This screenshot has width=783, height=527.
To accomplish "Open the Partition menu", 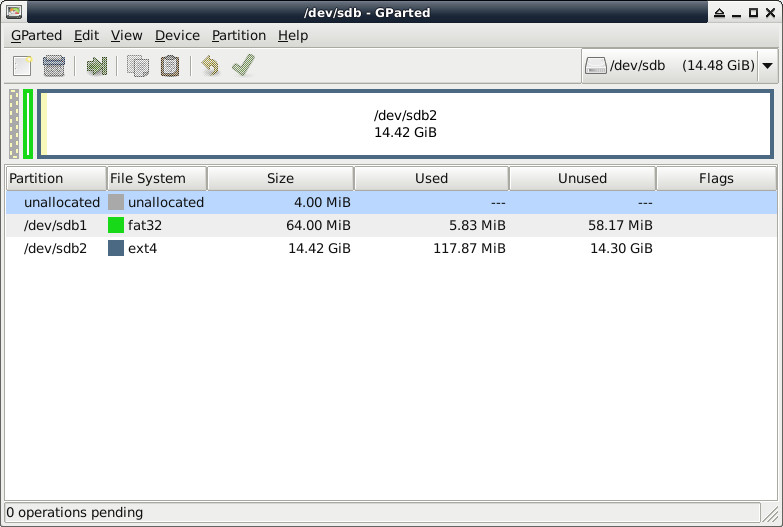I will coord(239,35).
